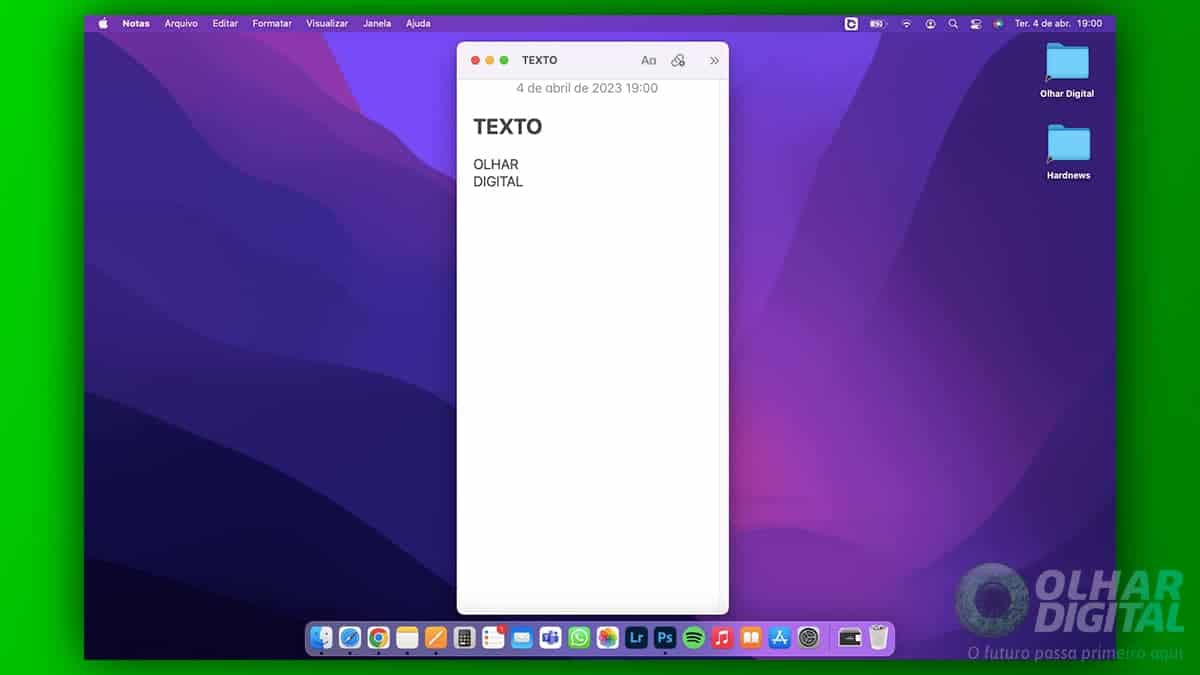Open Pages in the Dock
The width and height of the screenshot is (1200, 675).
(436, 637)
